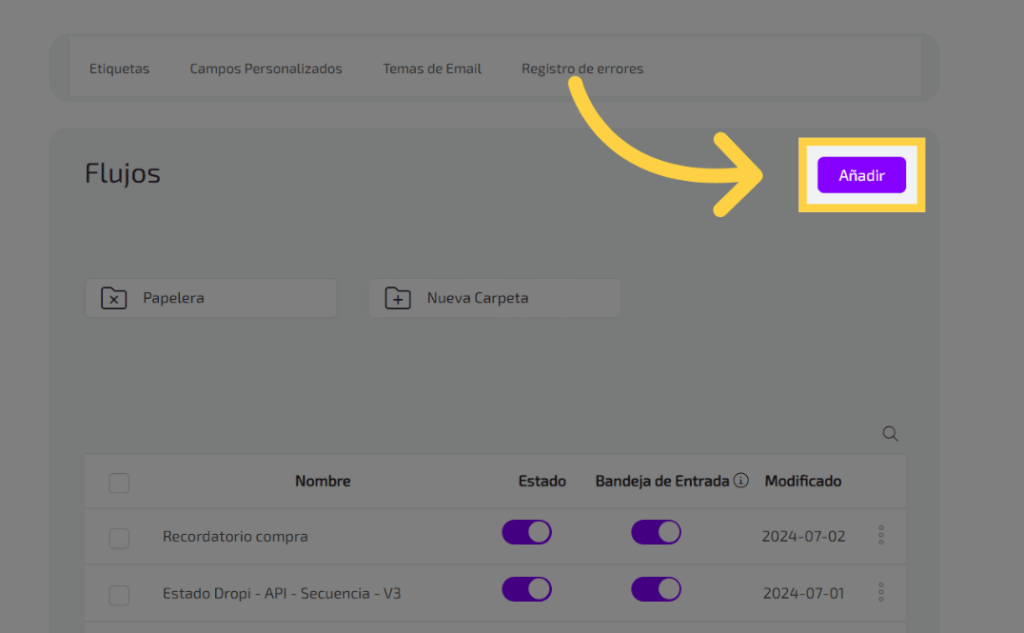Open the Etiquetas tab
Viewport: 1024px width, 633px height.
[x=119, y=69]
